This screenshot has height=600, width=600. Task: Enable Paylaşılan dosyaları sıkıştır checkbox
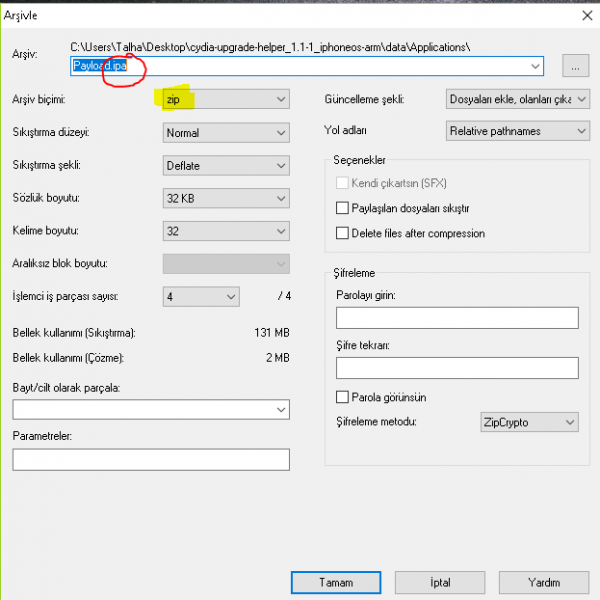point(344,208)
